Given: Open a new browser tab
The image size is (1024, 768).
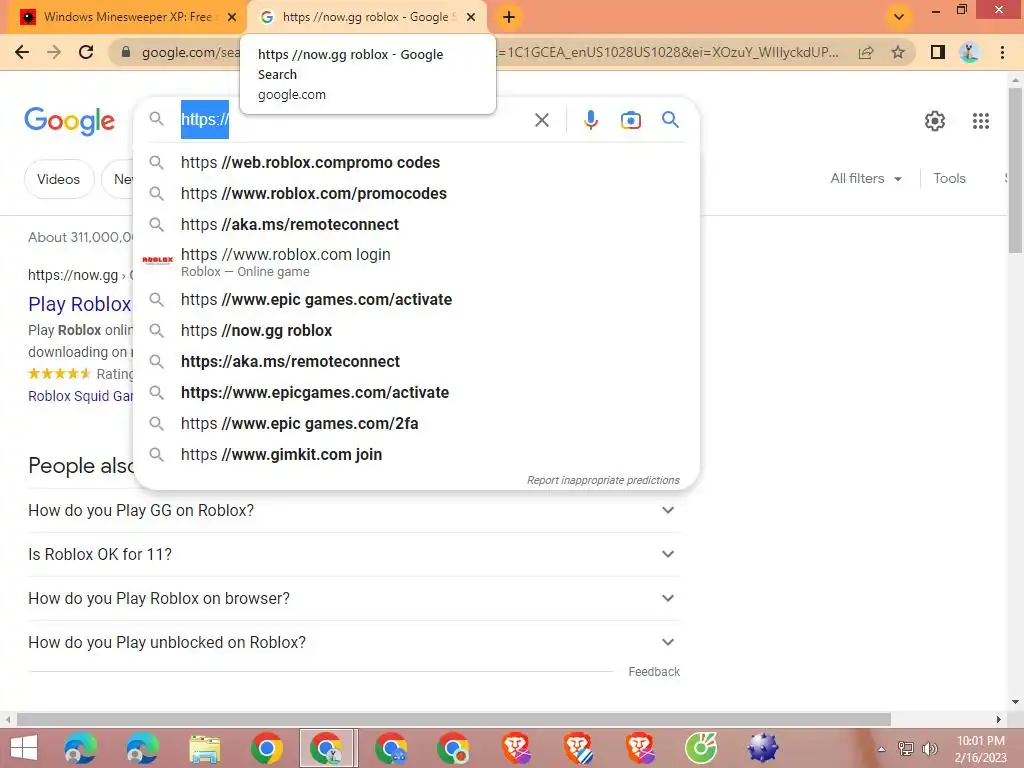Looking at the screenshot, I should 509,17.
